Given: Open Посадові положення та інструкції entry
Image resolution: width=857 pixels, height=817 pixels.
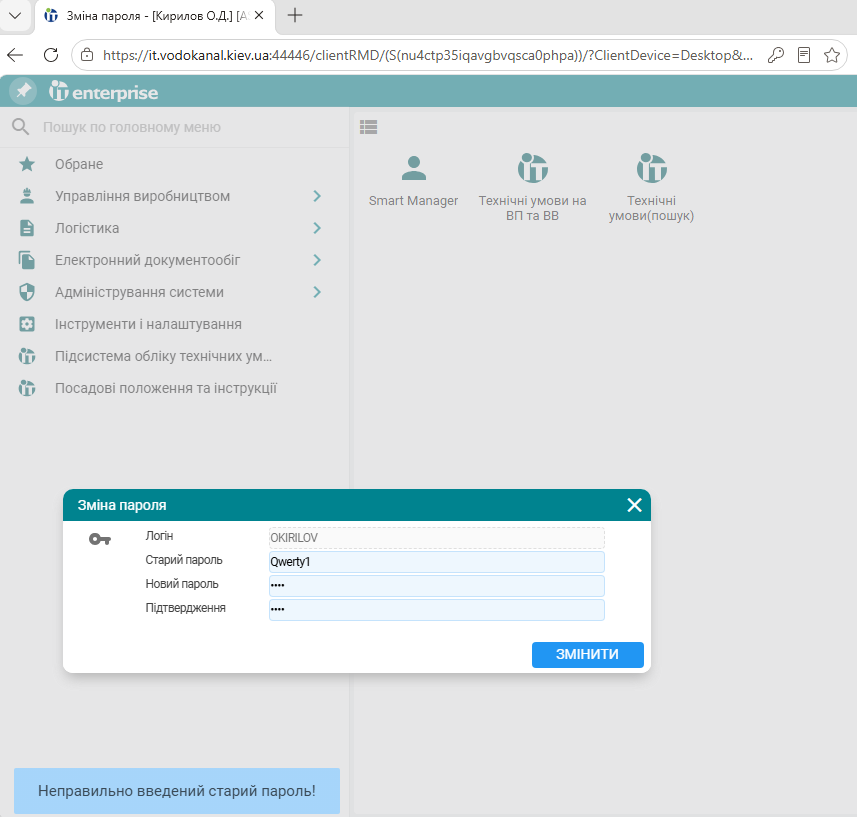Looking at the screenshot, I should tap(174, 388).
